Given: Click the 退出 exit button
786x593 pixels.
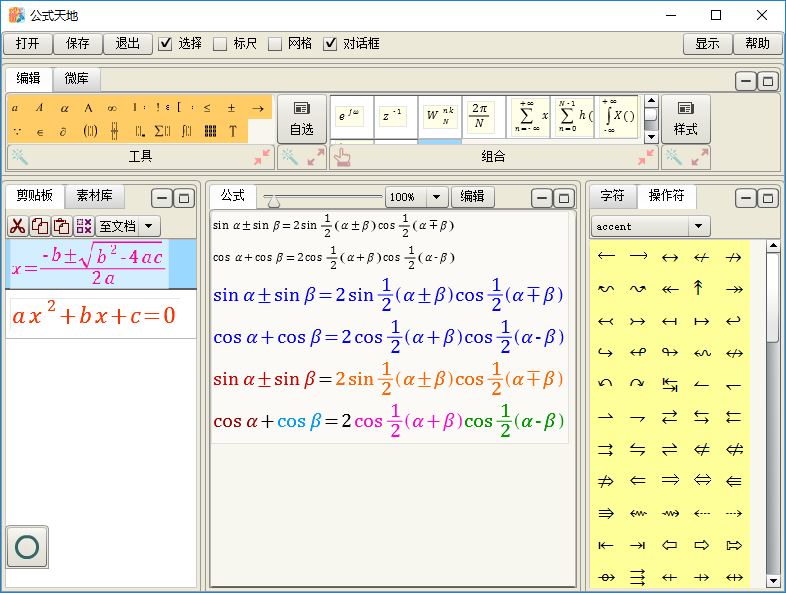Looking at the screenshot, I should click(128, 44).
